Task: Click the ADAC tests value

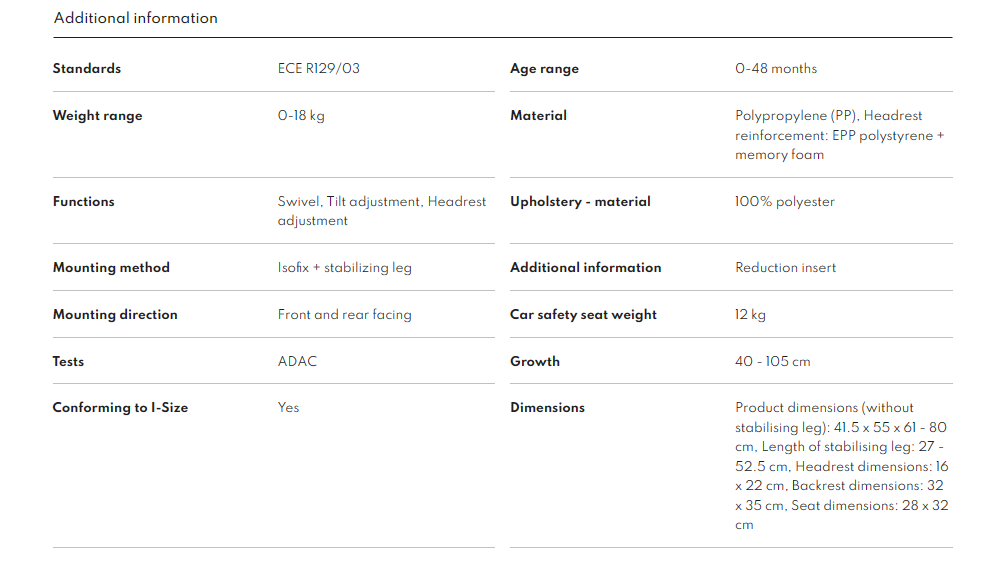Action: [x=297, y=361]
